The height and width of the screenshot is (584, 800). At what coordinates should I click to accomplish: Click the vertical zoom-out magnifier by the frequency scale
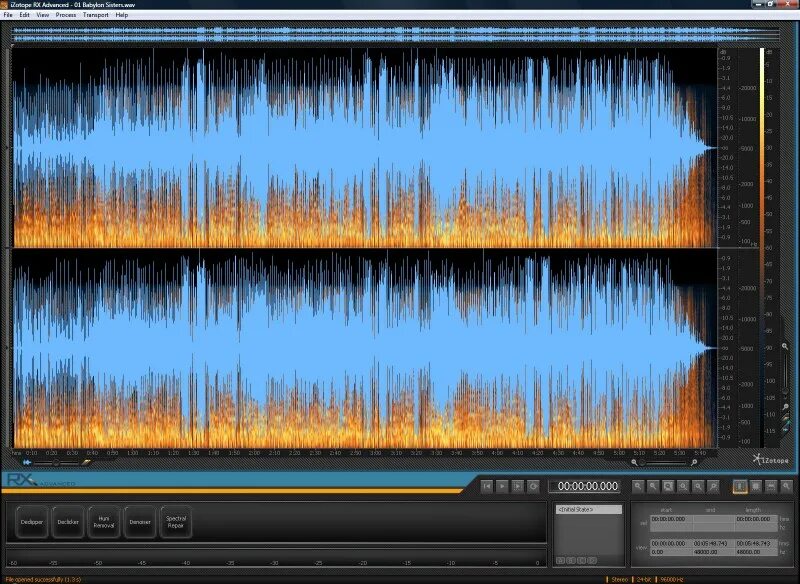(785, 407)
